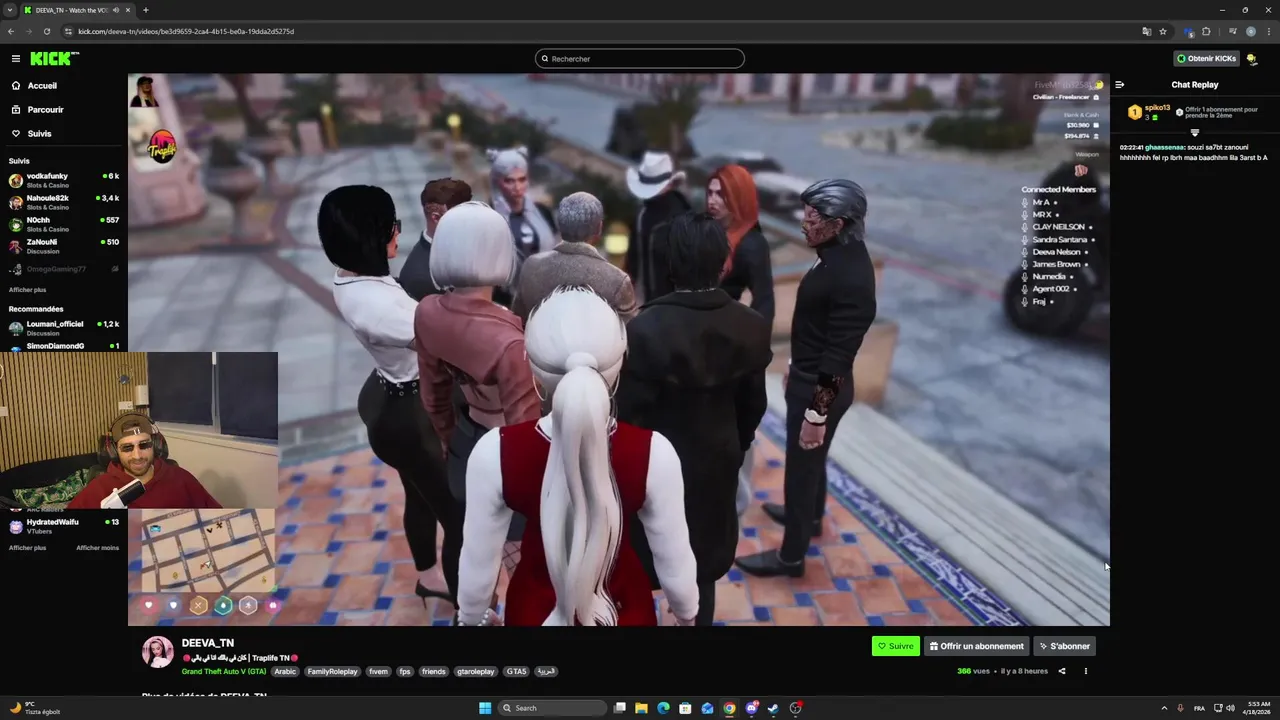The image size is (1280, 720).
Task: Open ZaNouNi channel in sidebar
Action: [64, 247]
